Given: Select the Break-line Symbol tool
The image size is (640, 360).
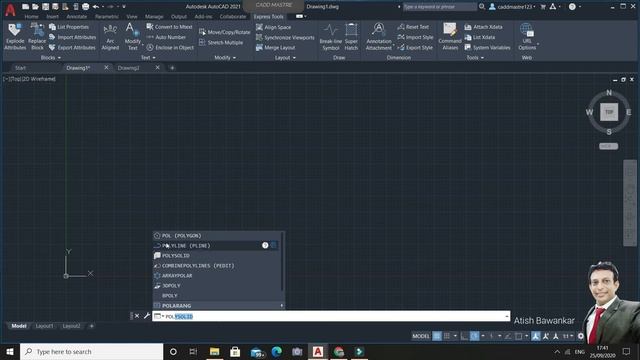Looking at the screenshot, I should [331, 36].
